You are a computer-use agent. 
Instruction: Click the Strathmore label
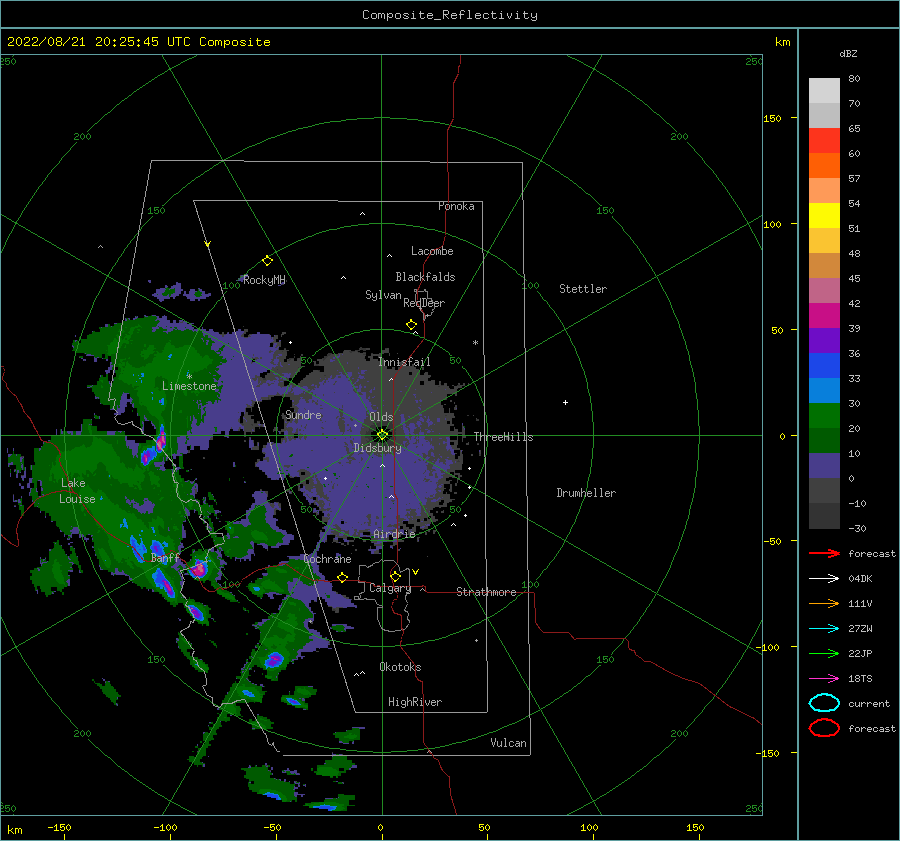(x=486, y=592)
